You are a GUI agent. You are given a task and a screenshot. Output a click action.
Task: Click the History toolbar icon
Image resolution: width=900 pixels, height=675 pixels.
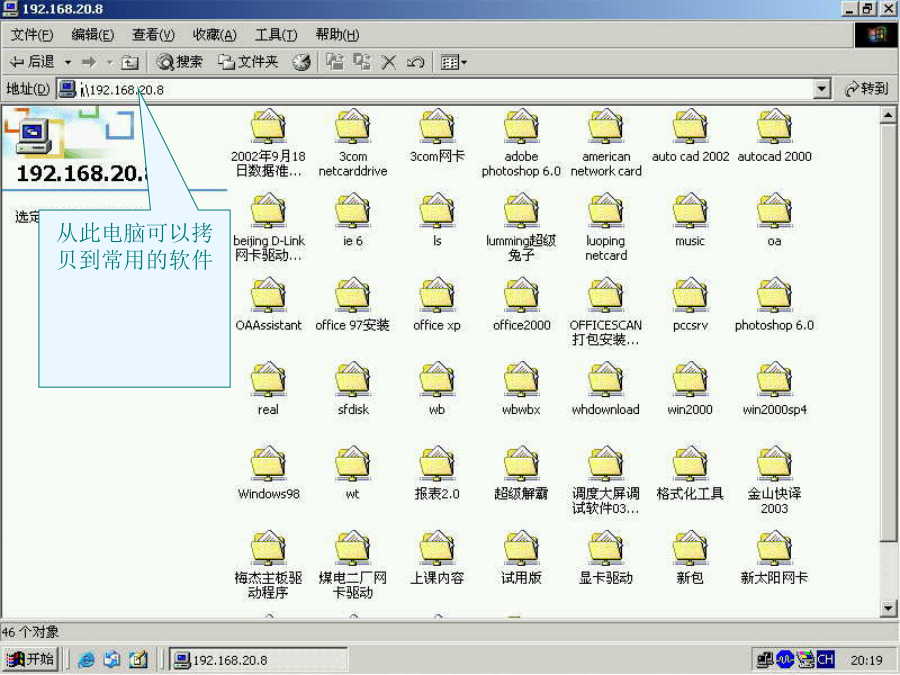pos(302,62)
